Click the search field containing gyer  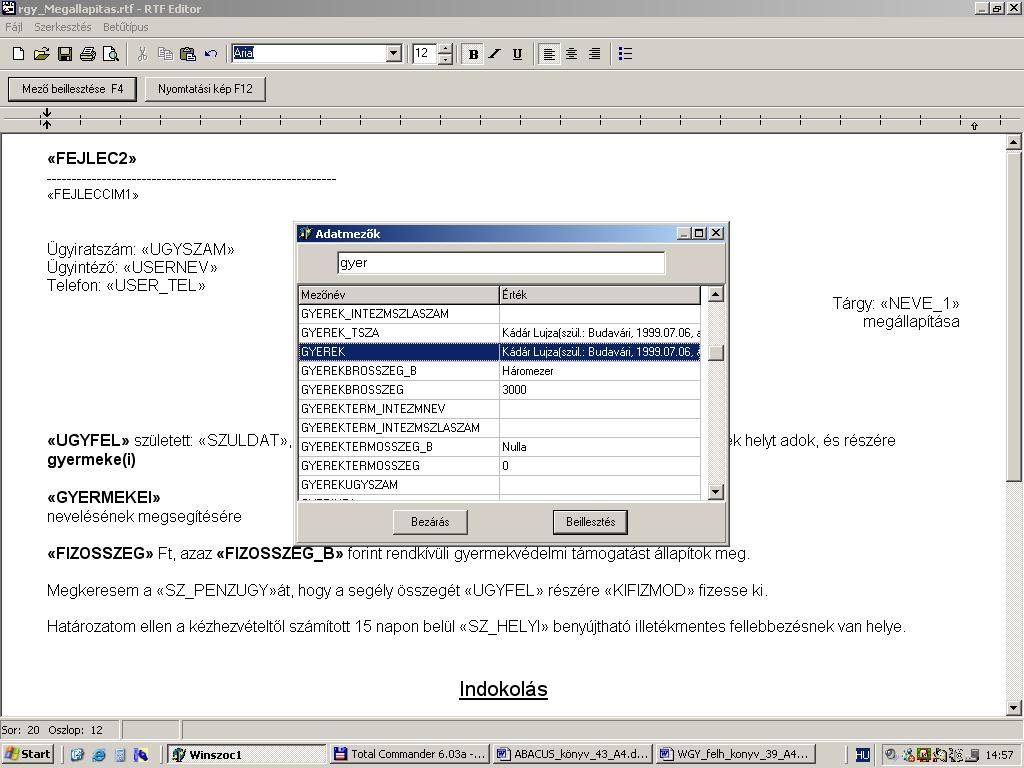point(502,263)
